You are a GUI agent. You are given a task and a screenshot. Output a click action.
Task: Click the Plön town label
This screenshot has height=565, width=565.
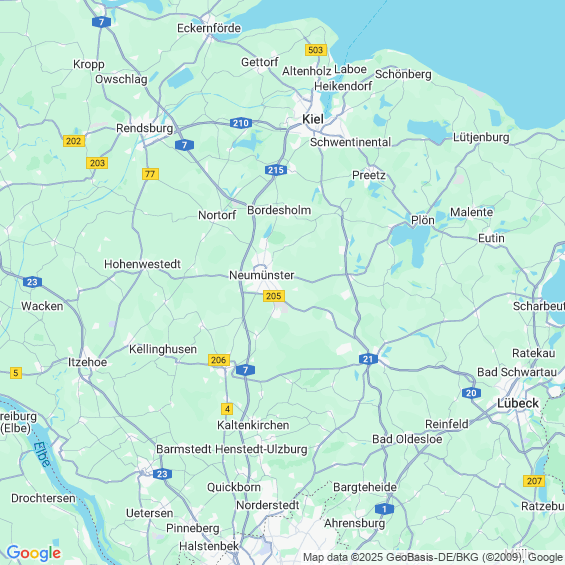[423, 220]
